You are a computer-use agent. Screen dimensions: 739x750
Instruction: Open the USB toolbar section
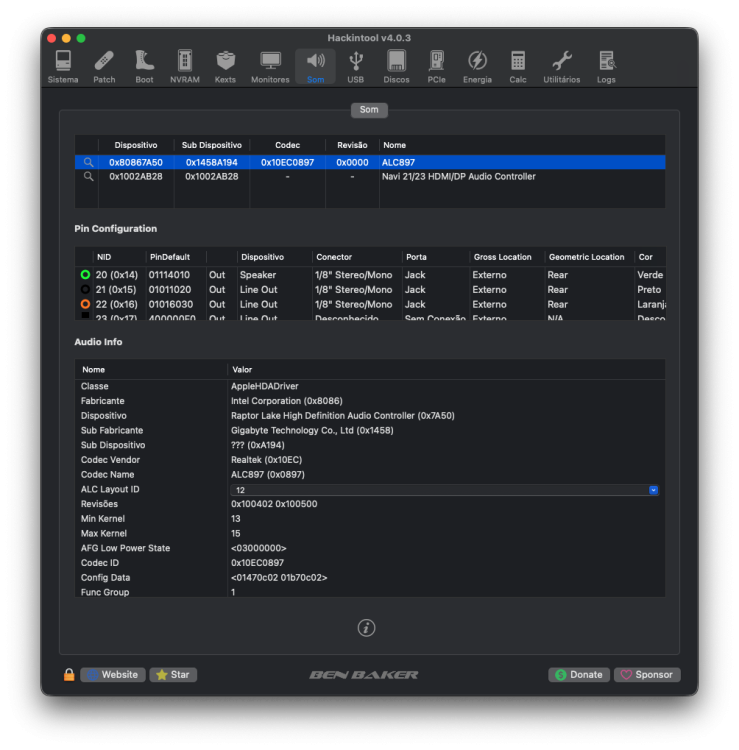pos(355,67)
